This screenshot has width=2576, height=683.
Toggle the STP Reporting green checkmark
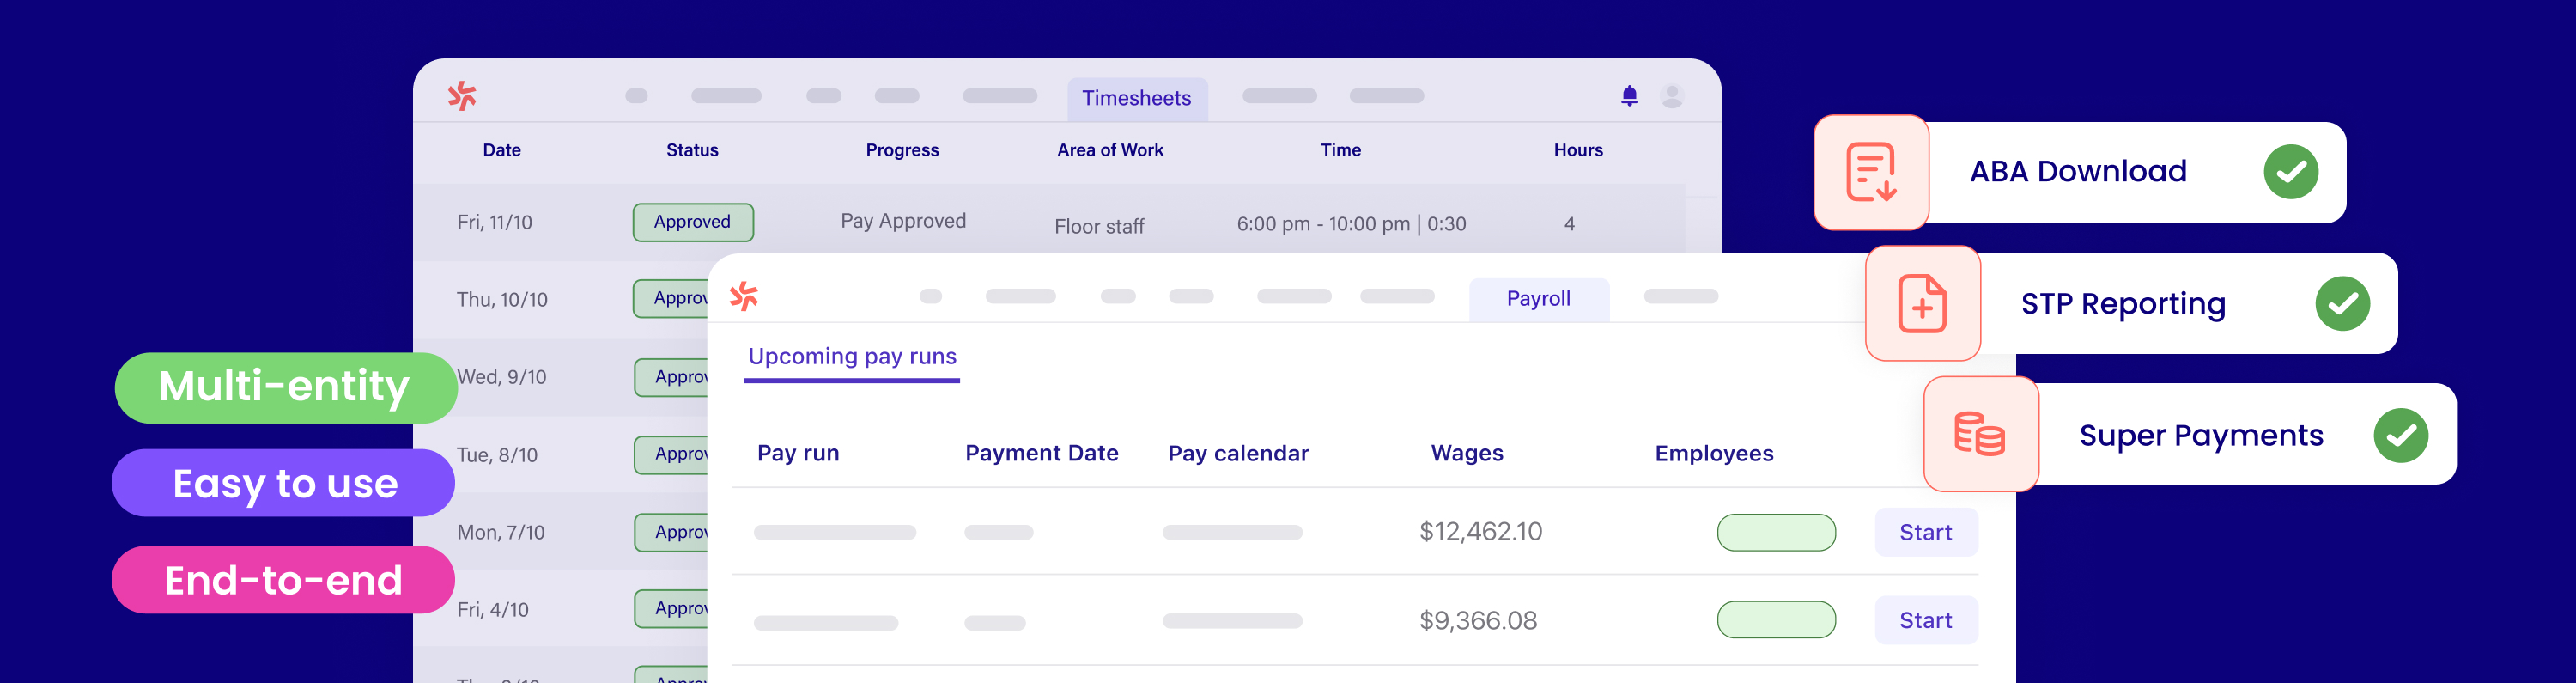pos(2342,303)
